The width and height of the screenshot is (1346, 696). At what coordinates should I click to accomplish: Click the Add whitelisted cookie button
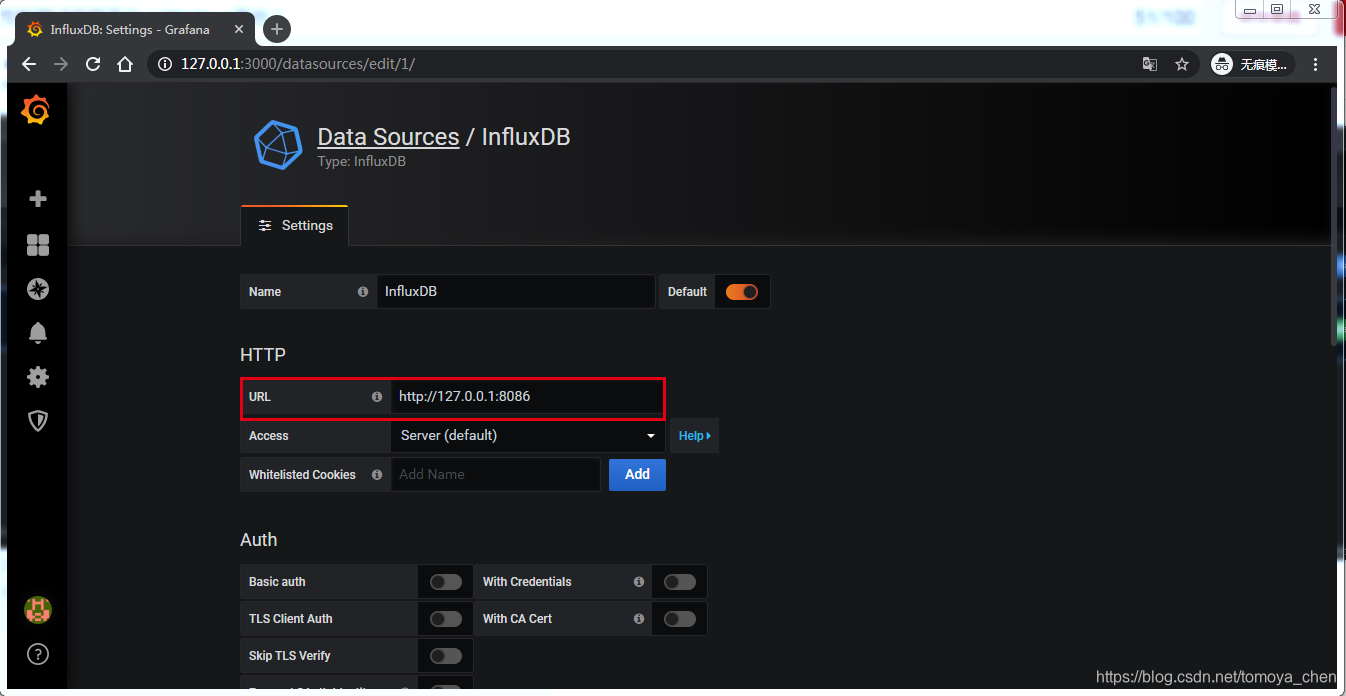point(637,475)
